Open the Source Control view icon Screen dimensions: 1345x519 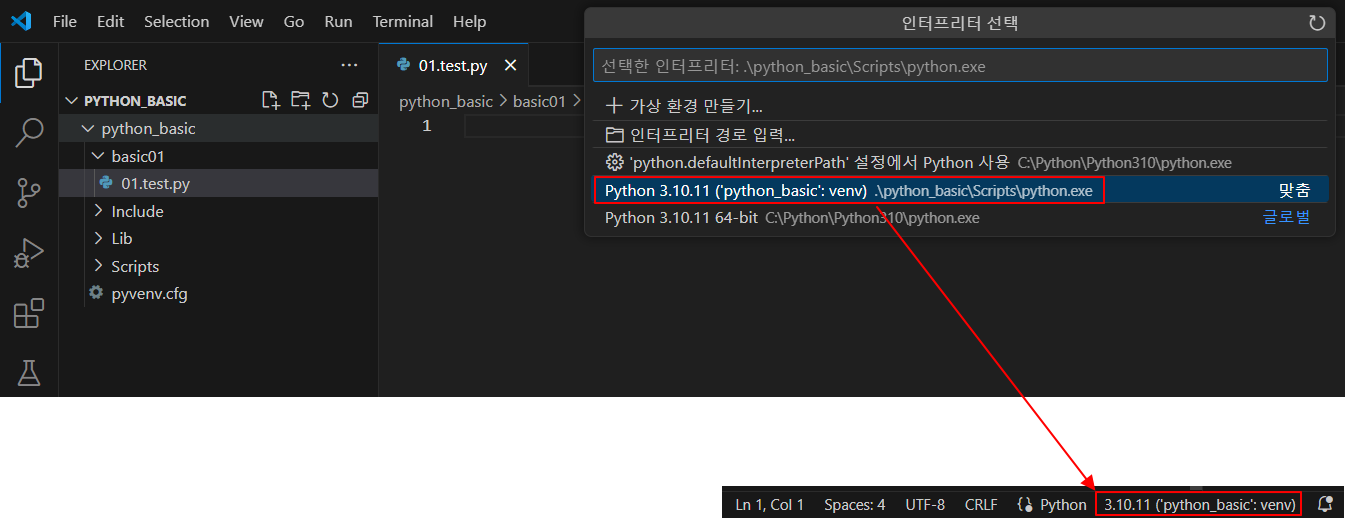(29, 193)
